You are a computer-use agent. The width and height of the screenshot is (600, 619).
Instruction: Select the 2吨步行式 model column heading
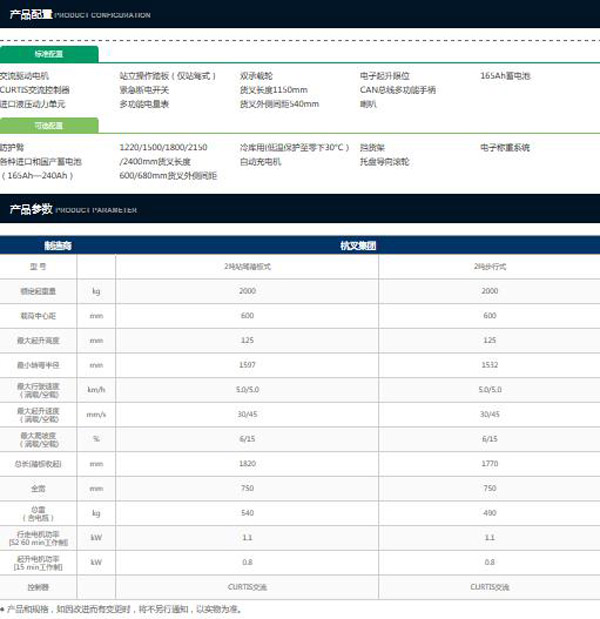coord(489,268)
